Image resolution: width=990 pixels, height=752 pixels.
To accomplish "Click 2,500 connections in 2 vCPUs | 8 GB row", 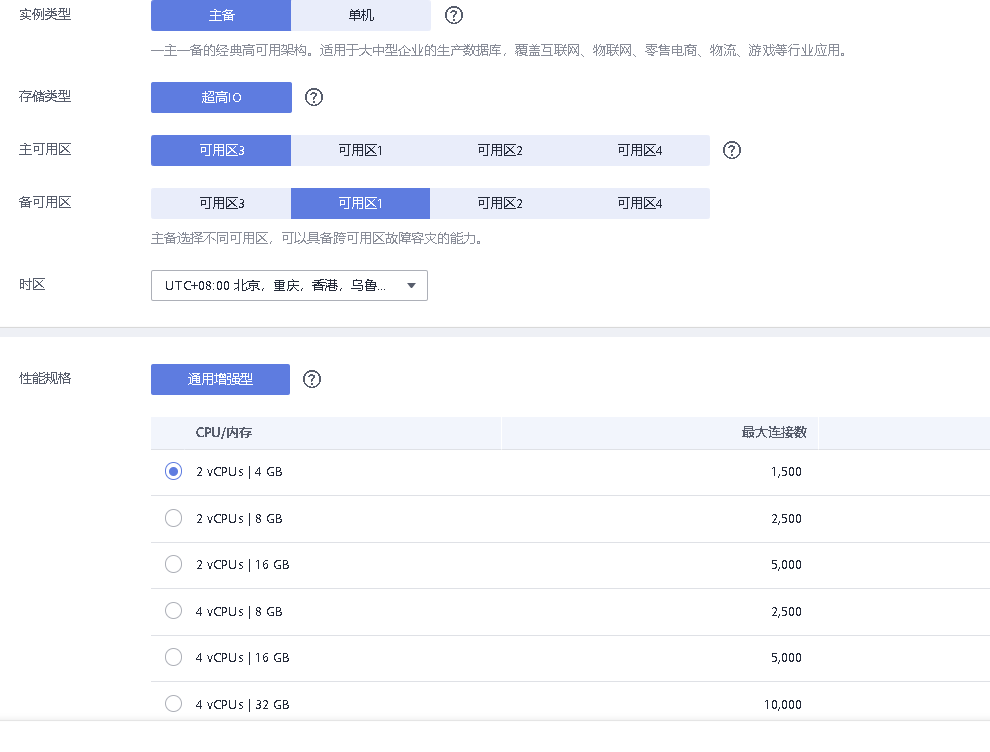I will tap(786, 518).
